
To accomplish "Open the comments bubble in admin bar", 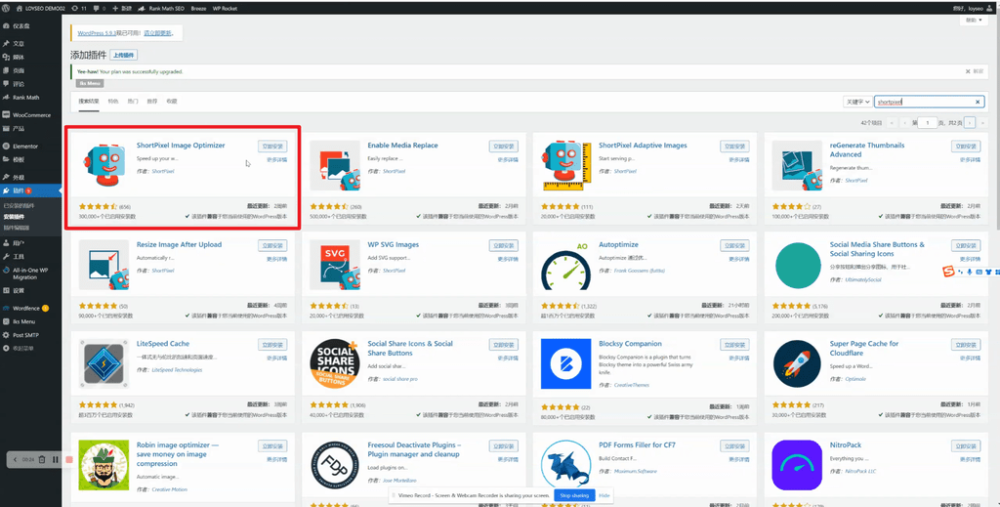I will pyautogui.click(x=99, y=8).
